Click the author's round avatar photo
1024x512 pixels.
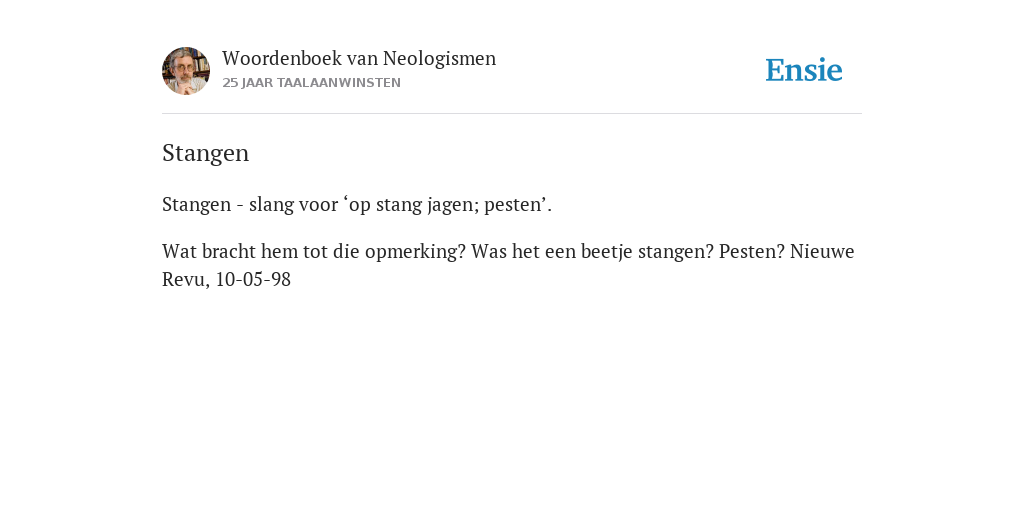(186, 71)
